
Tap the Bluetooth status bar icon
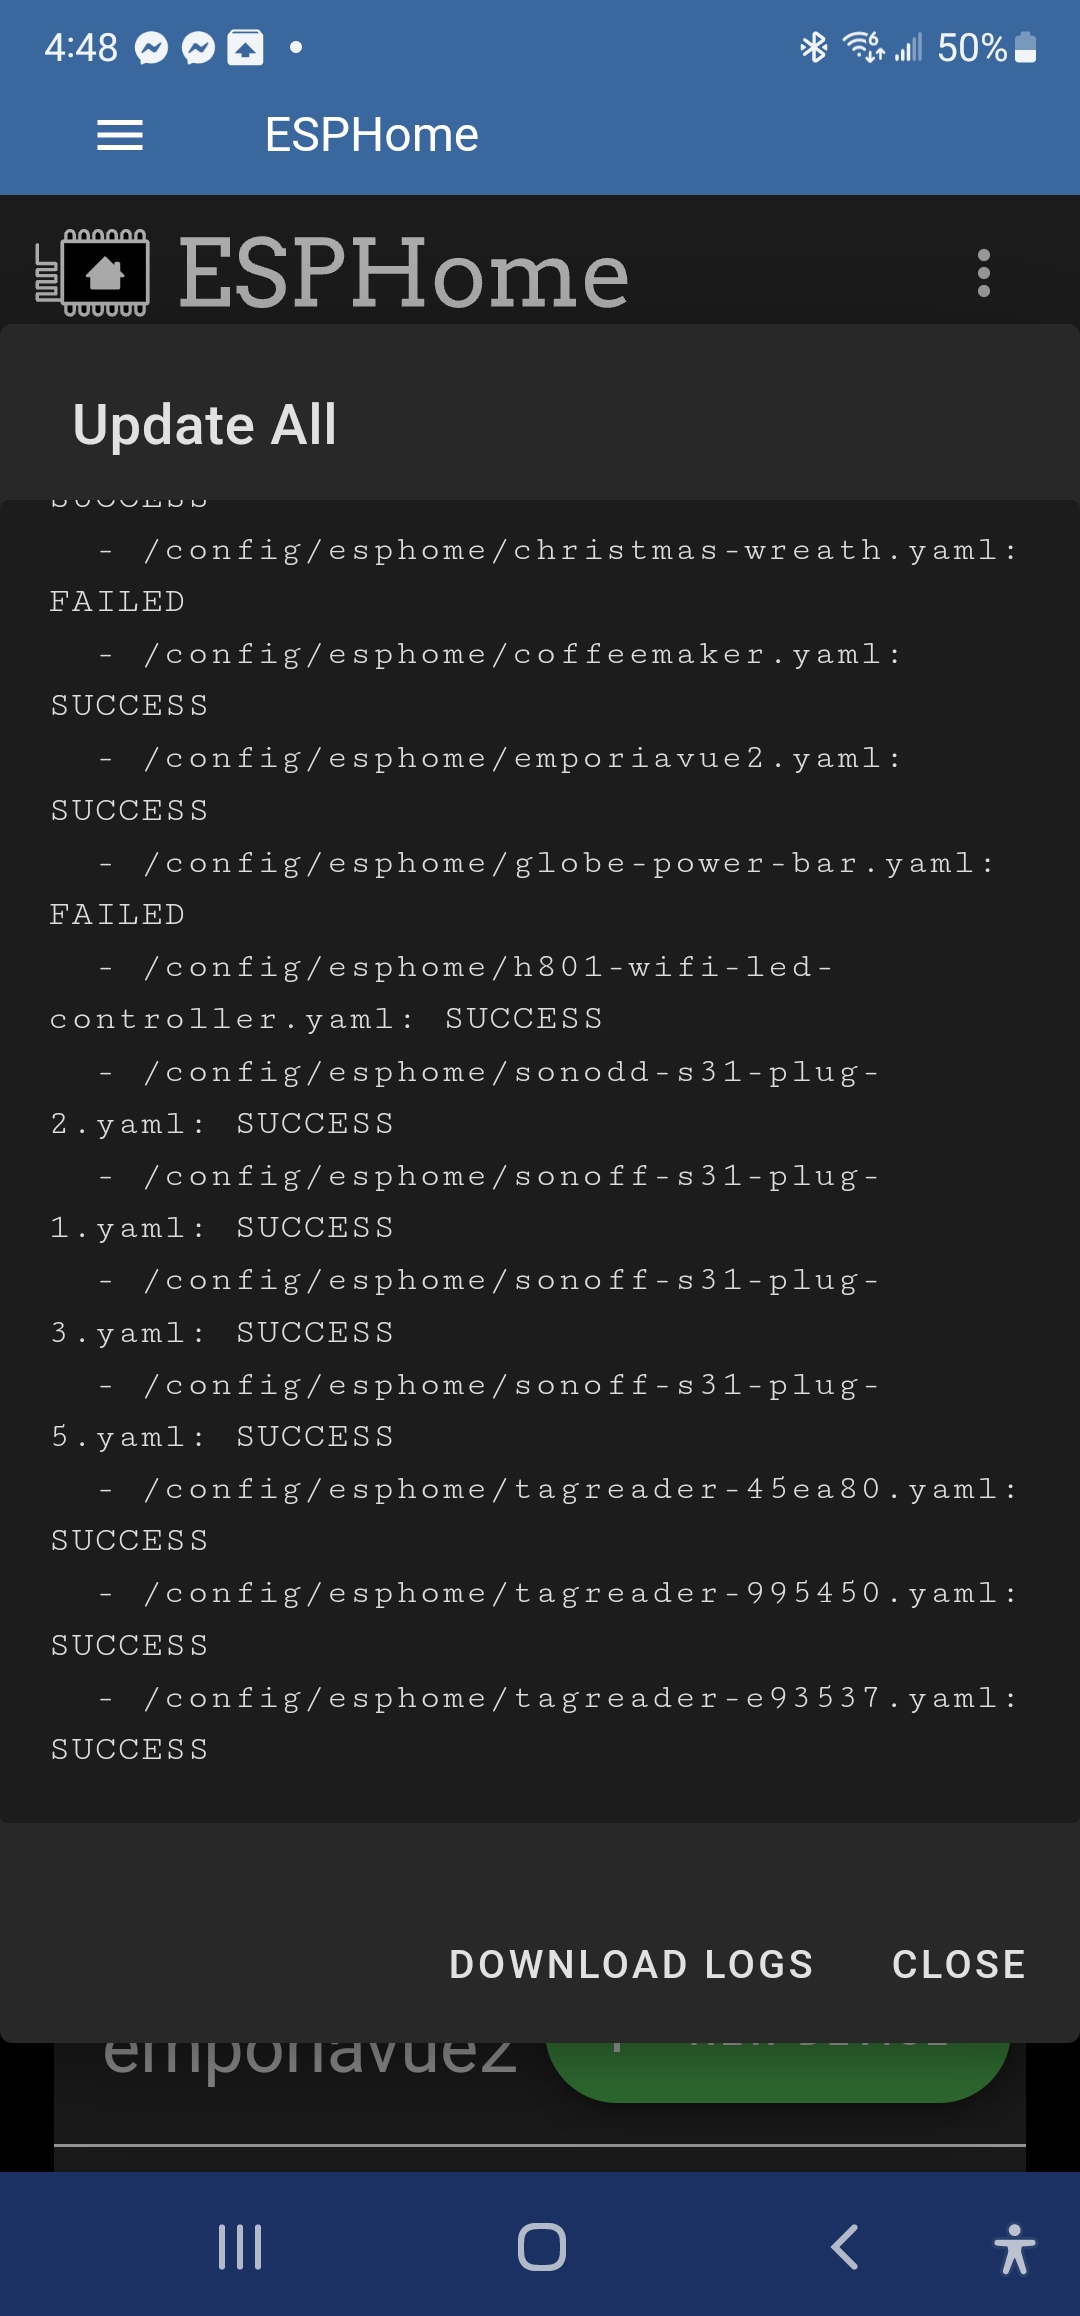coord(812,47)
